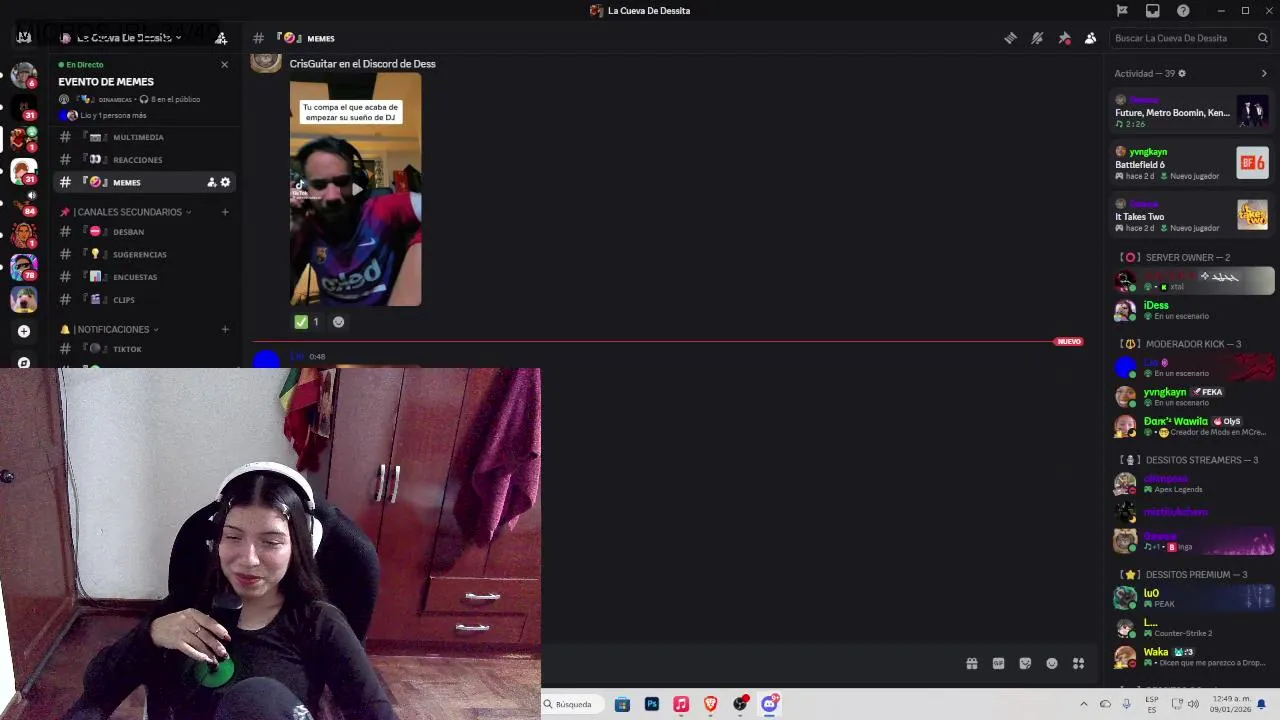Open Windows notification bell in taskbar
The height and width of the screenshot is (720, 1280).
tap(1262, 704)
